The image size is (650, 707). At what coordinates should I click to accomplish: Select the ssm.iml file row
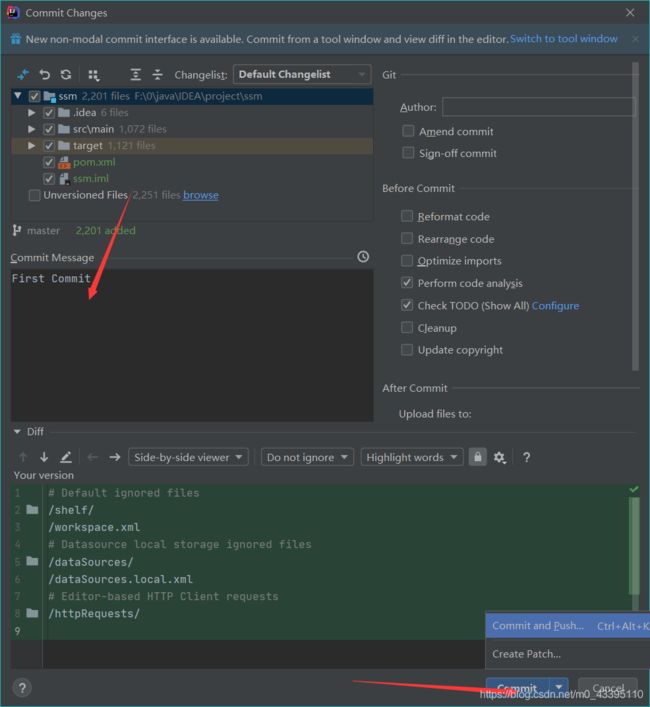(x=192, y=179)
